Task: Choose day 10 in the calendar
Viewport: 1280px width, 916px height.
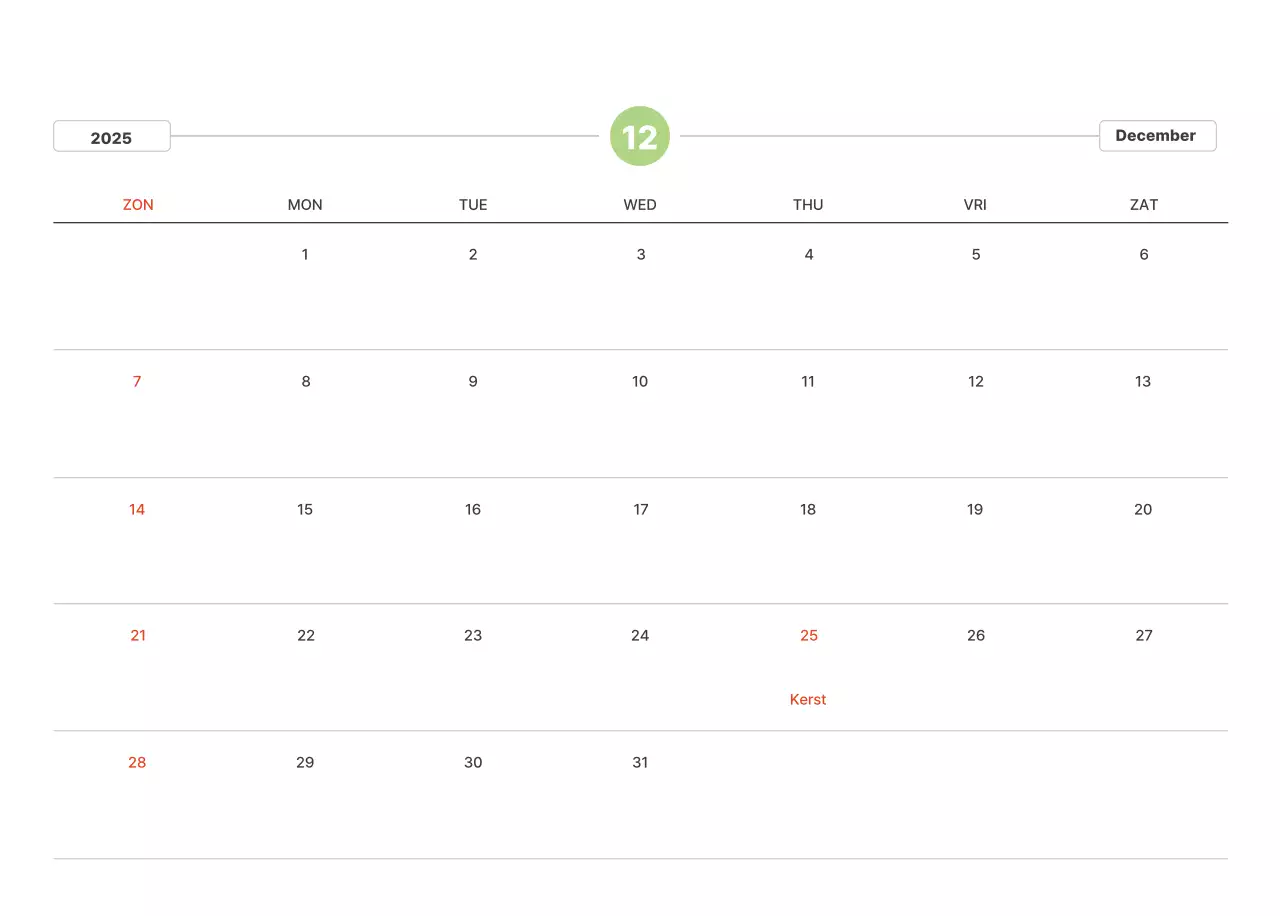Action: 640,382
